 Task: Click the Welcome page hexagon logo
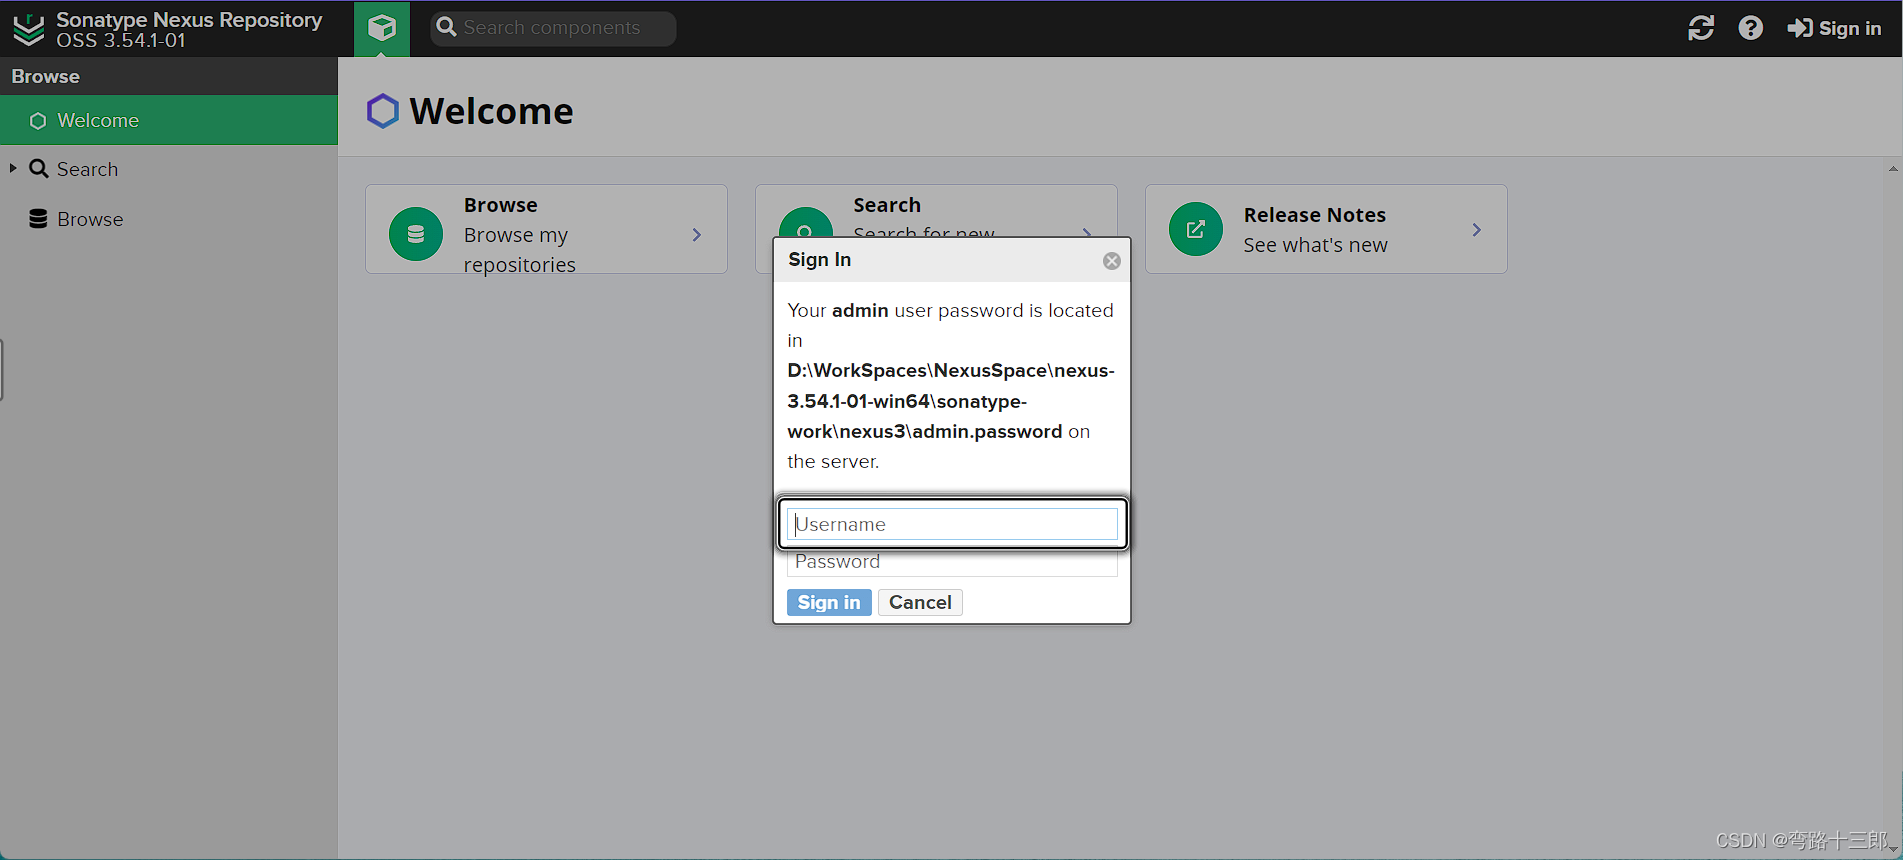pyautogui.click(x=382, y=111)
